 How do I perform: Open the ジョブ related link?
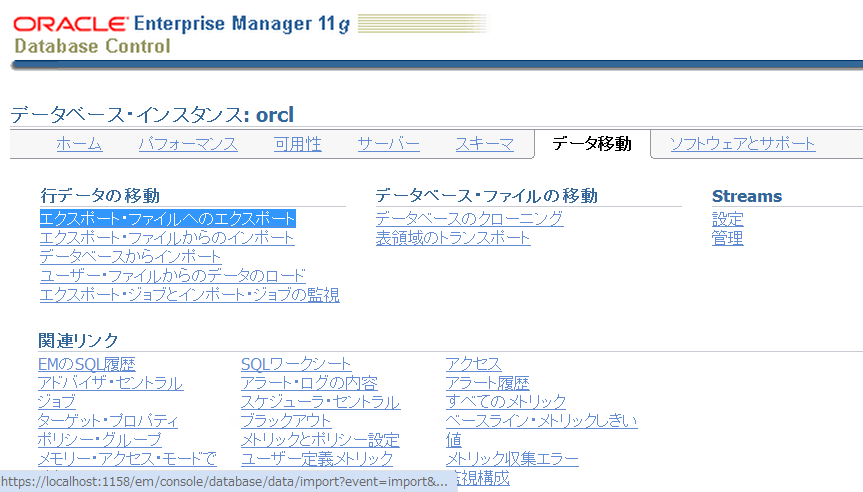57,402
